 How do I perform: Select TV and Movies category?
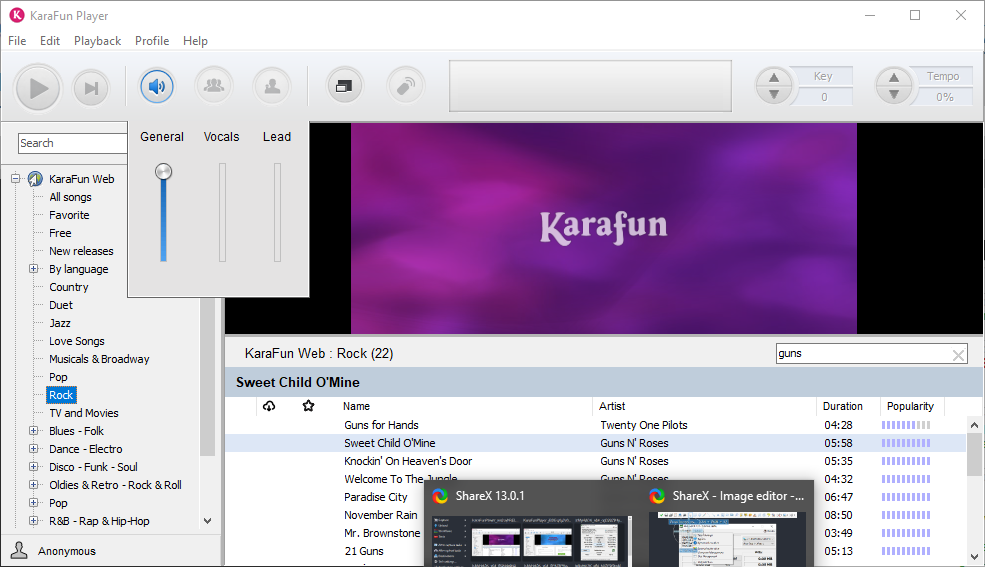84,413
